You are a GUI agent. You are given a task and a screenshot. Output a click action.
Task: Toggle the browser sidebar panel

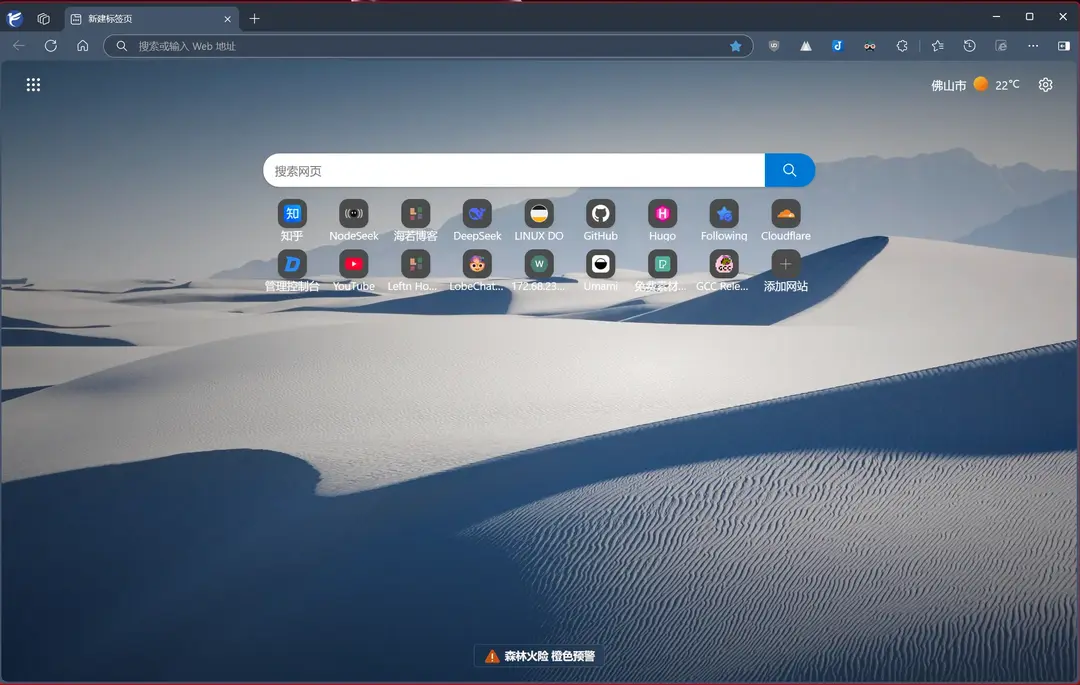coord(1063,46)
